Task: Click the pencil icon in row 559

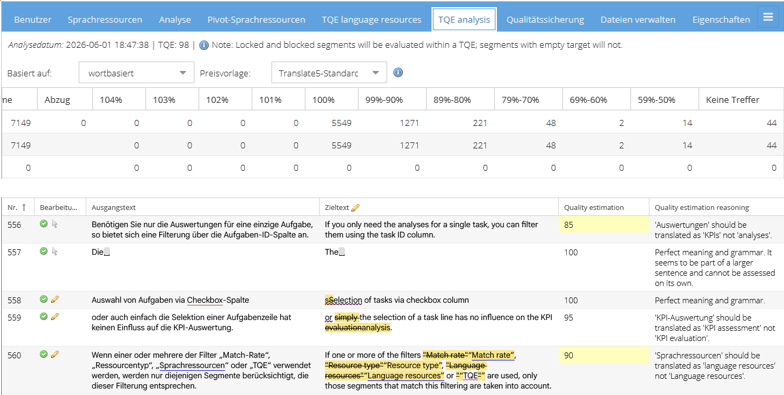Action: pos(55,316)
